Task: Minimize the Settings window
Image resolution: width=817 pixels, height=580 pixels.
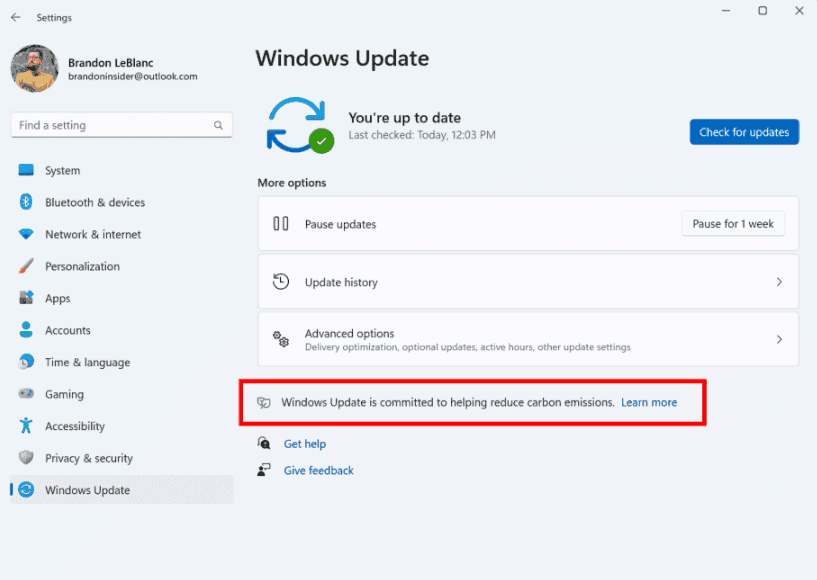Action: pyautogui.click(x=725, y=10)
